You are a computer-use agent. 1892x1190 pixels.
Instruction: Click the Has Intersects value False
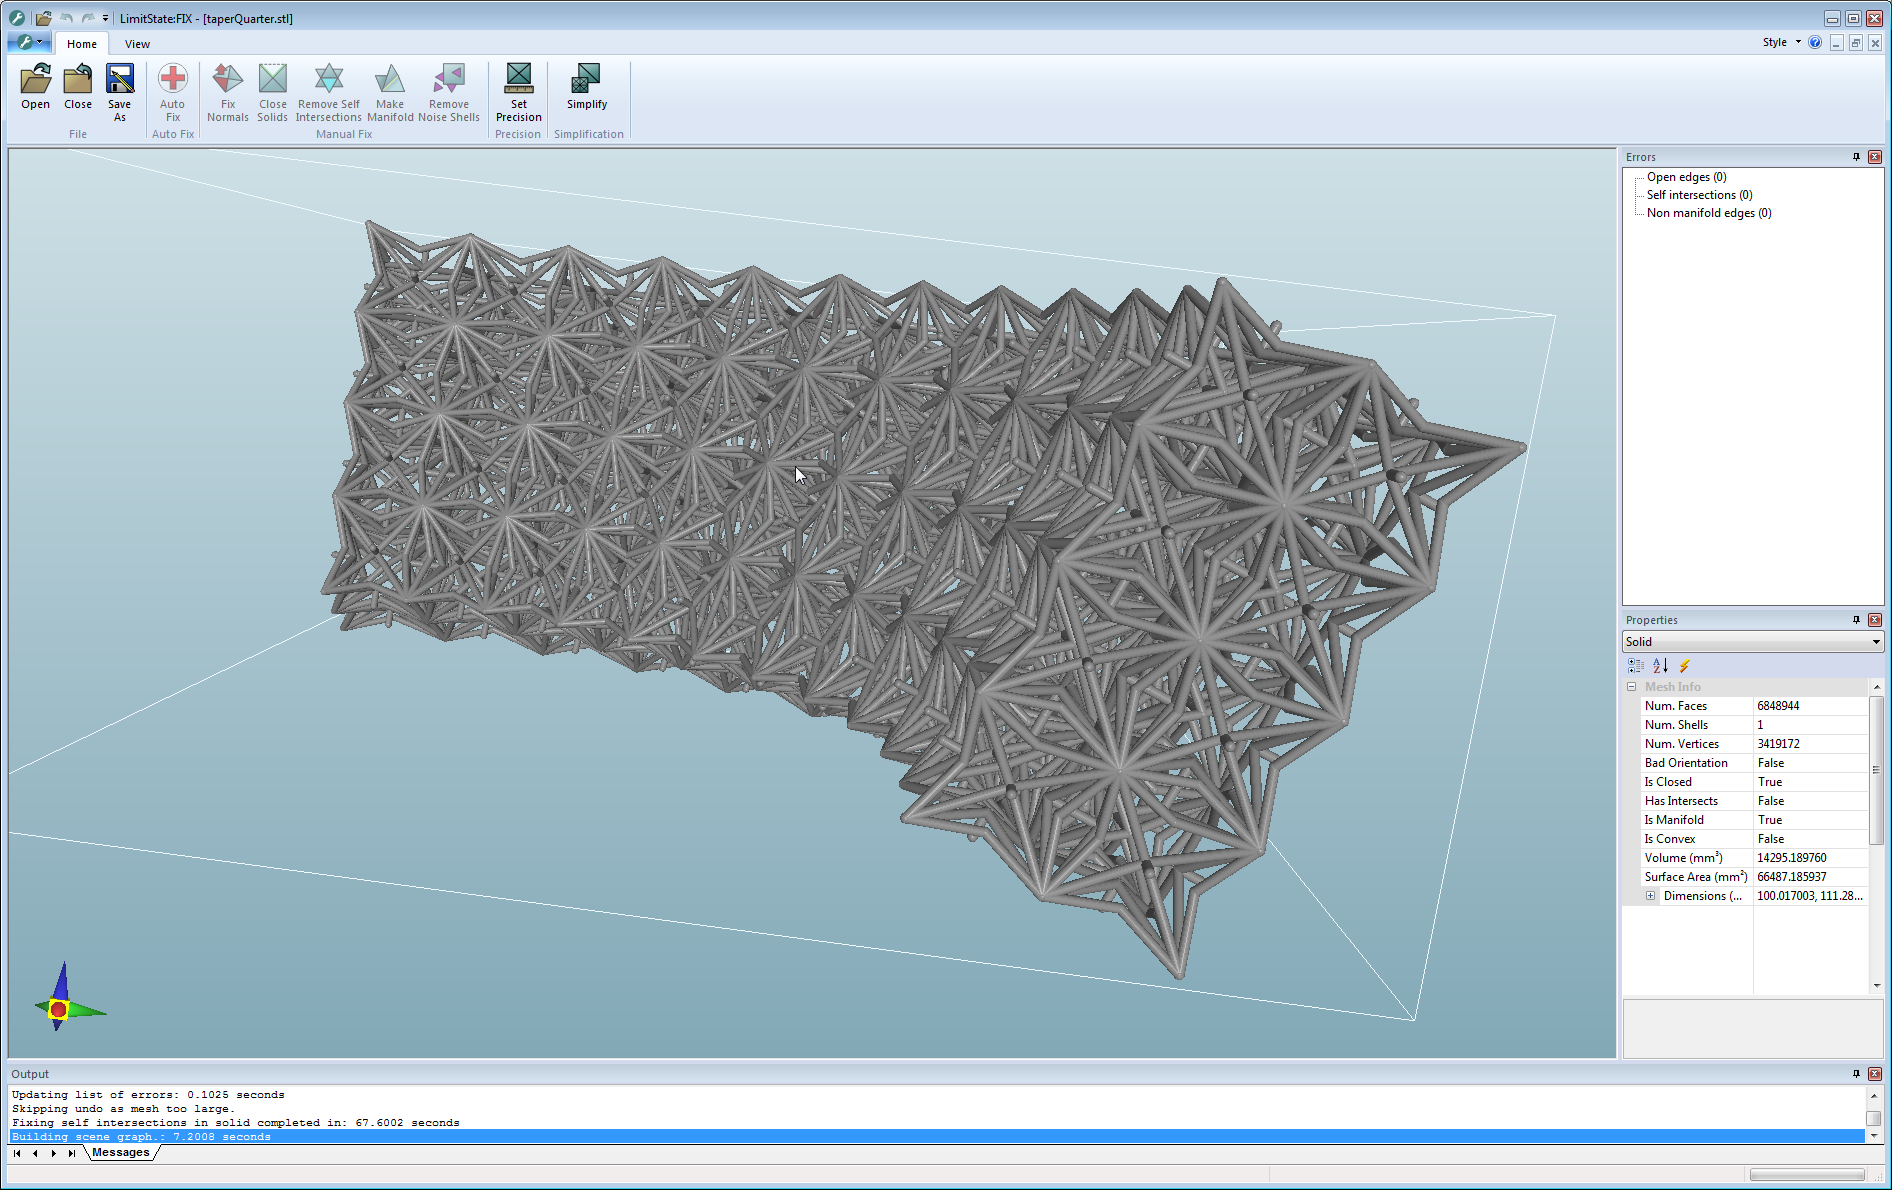[1770, 801]
